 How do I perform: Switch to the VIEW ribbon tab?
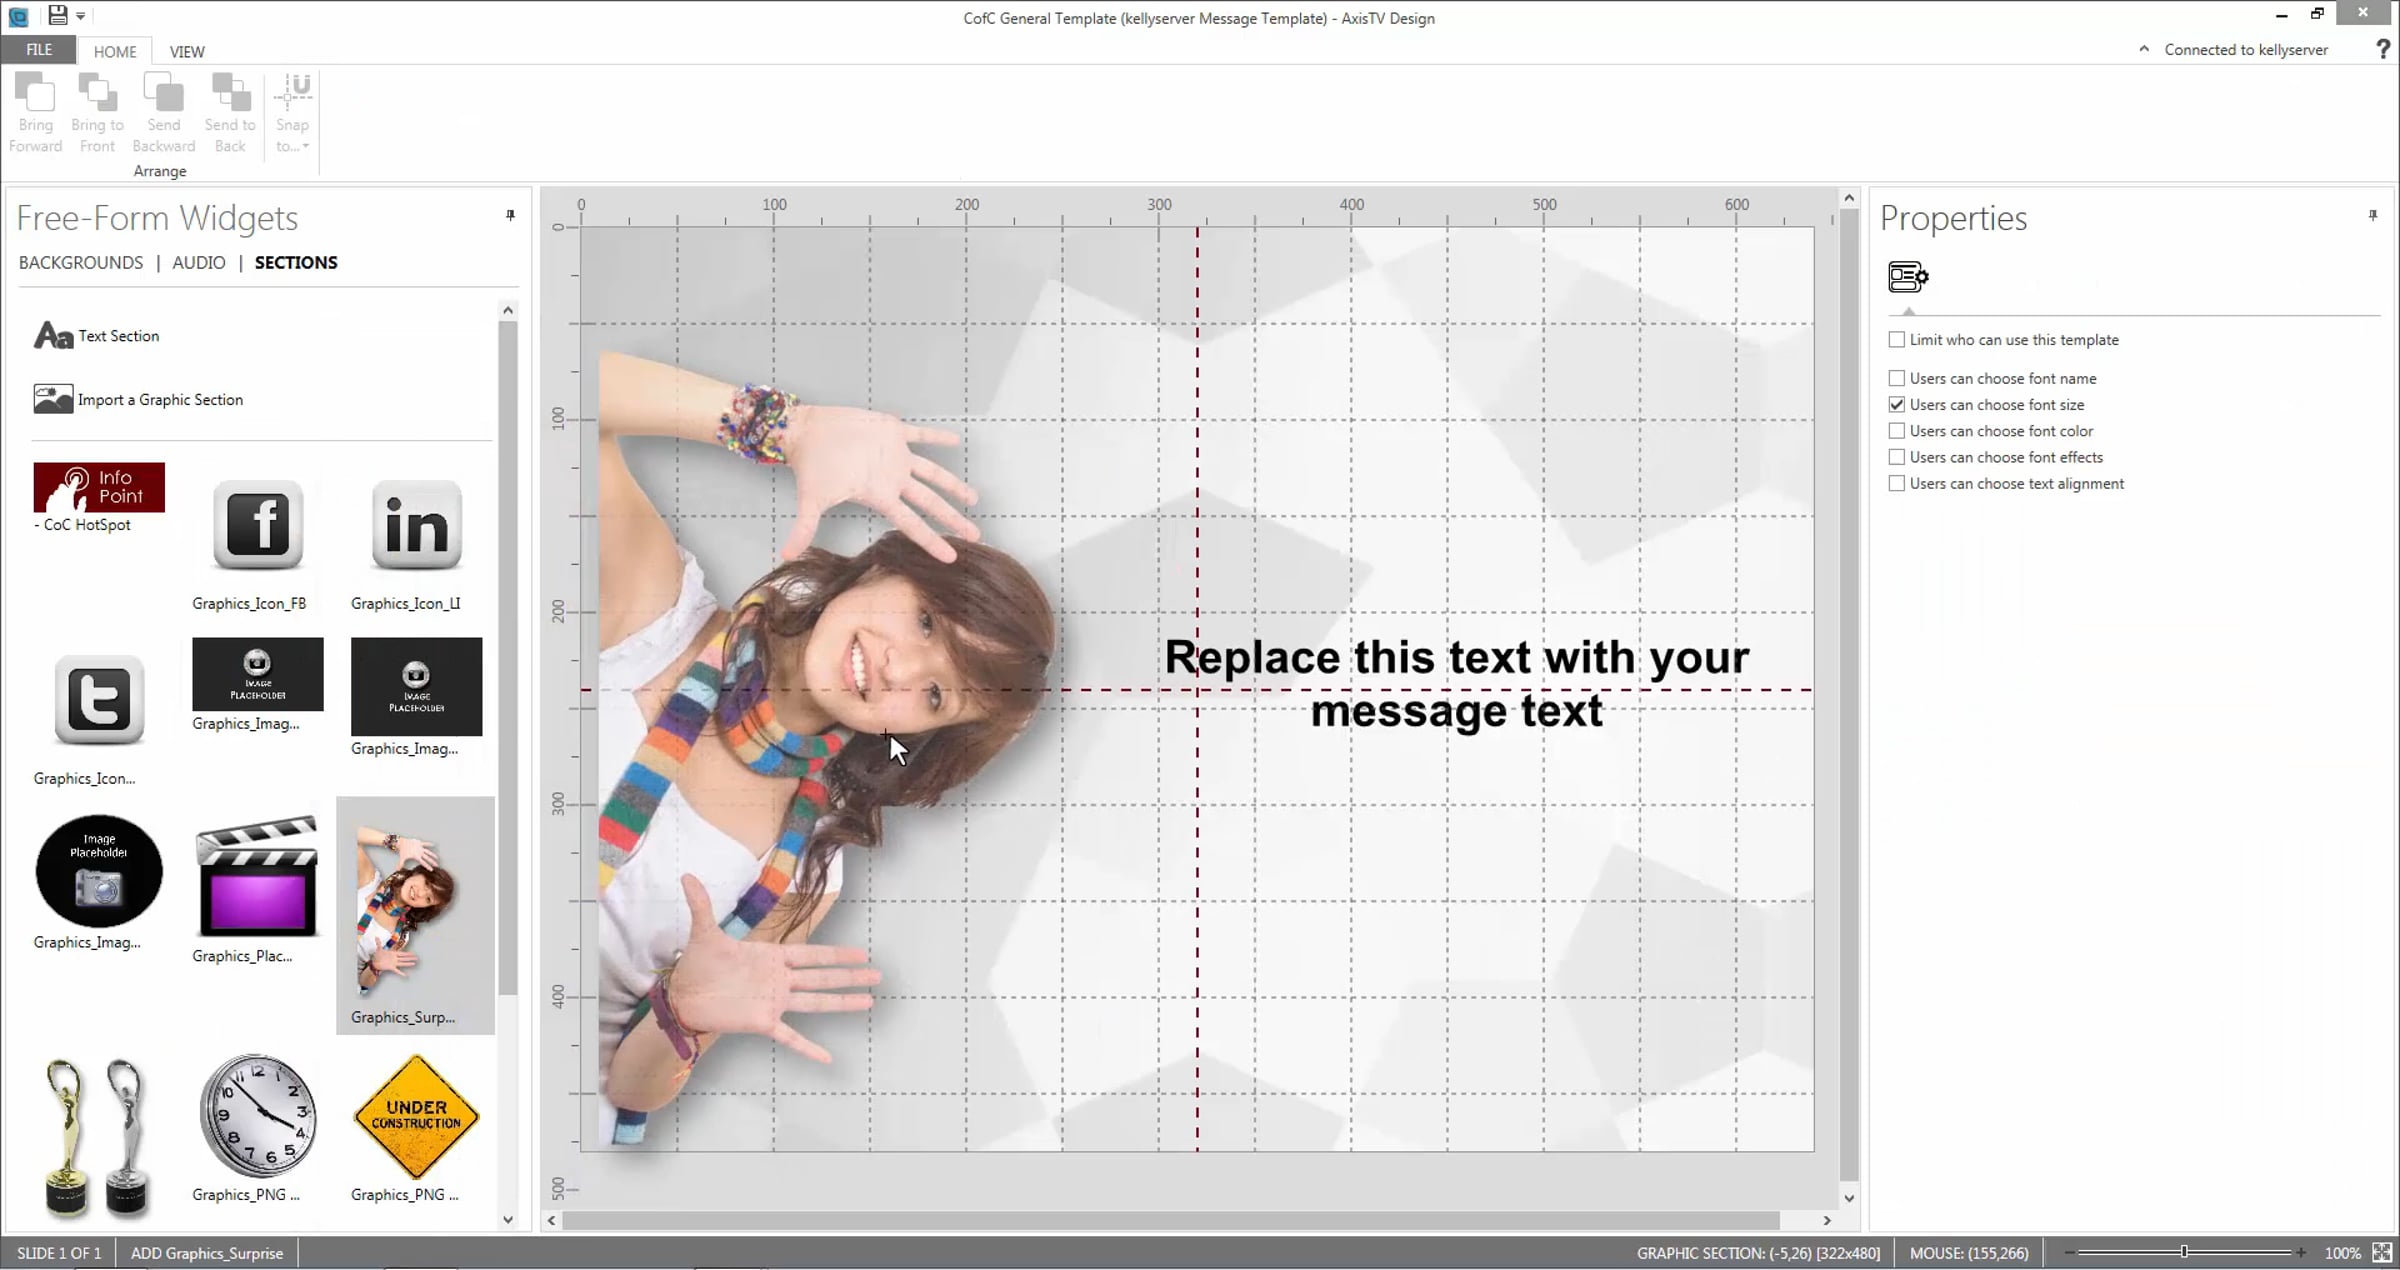[x=187, y=52]
